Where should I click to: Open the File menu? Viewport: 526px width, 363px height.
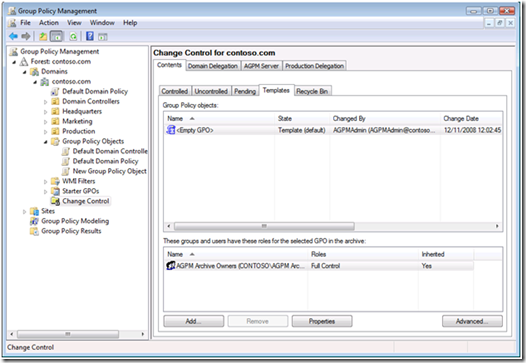tap(25, 23)
